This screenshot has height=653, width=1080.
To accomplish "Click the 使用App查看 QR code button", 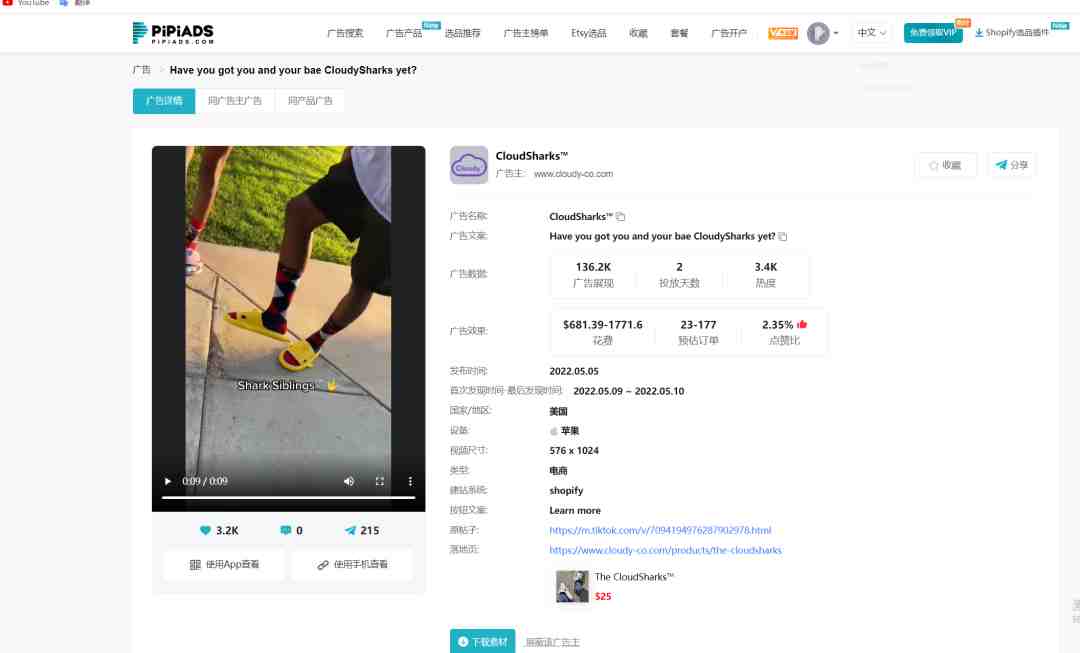I will [x=224, y=565].
